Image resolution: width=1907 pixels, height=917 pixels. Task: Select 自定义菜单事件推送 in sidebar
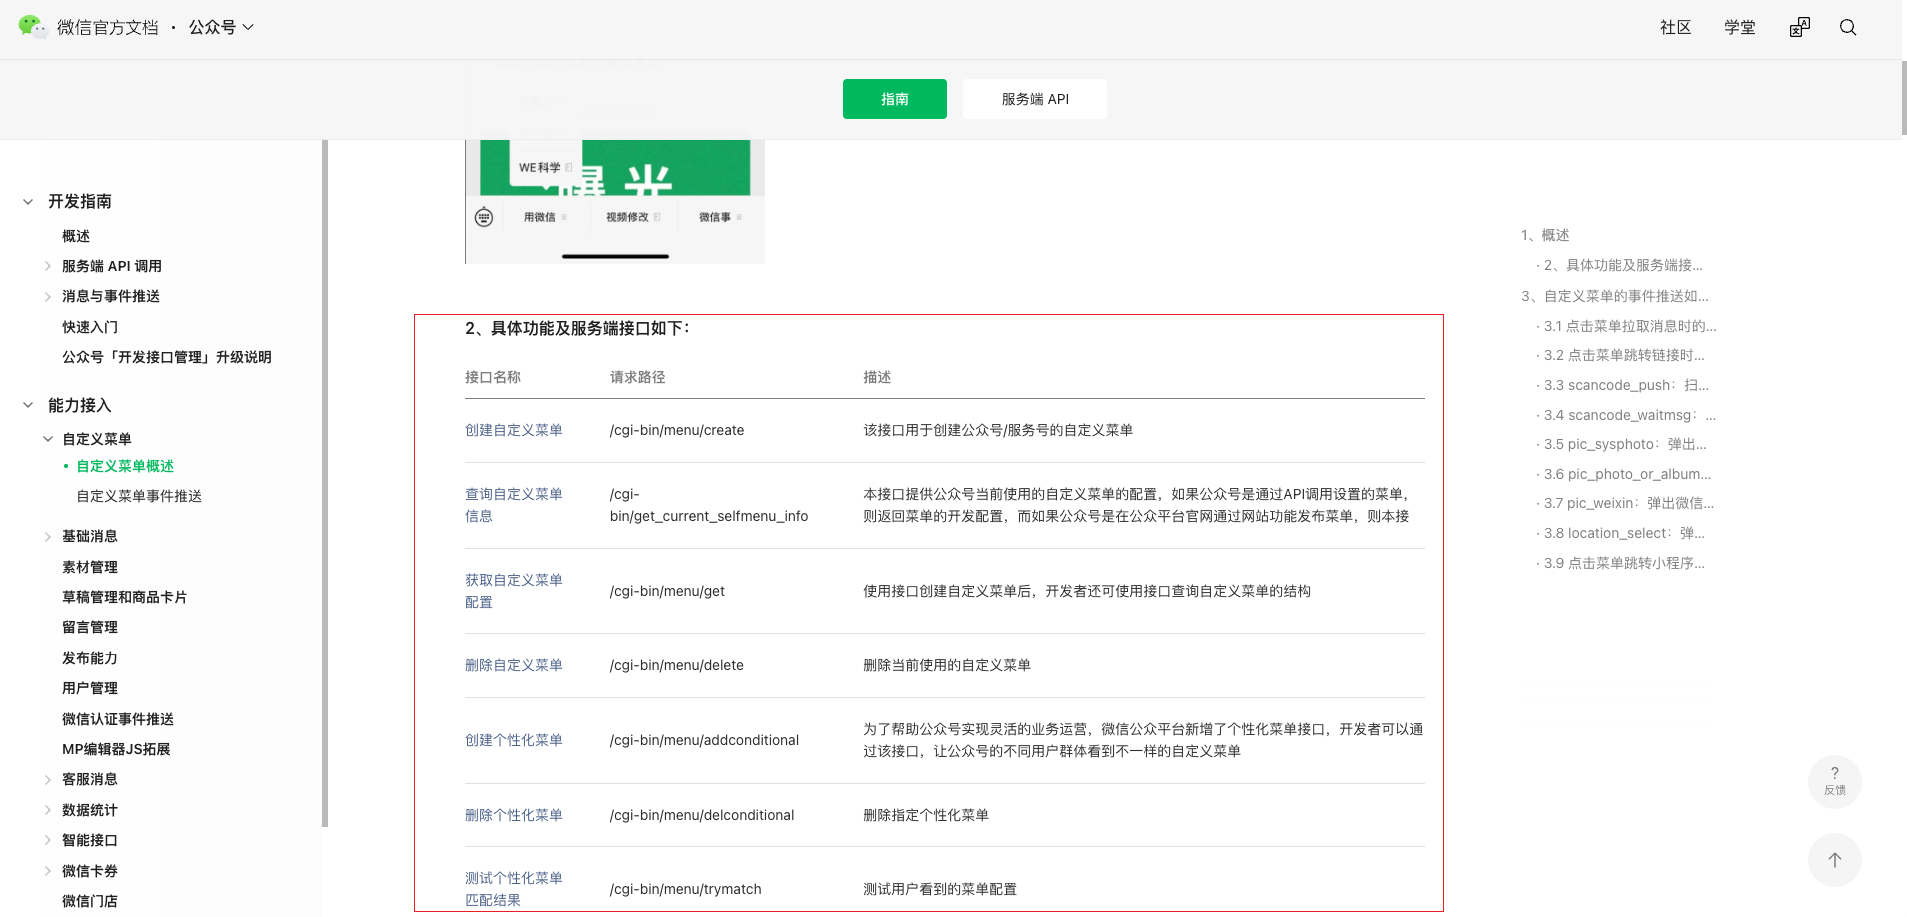pos(139,496)
